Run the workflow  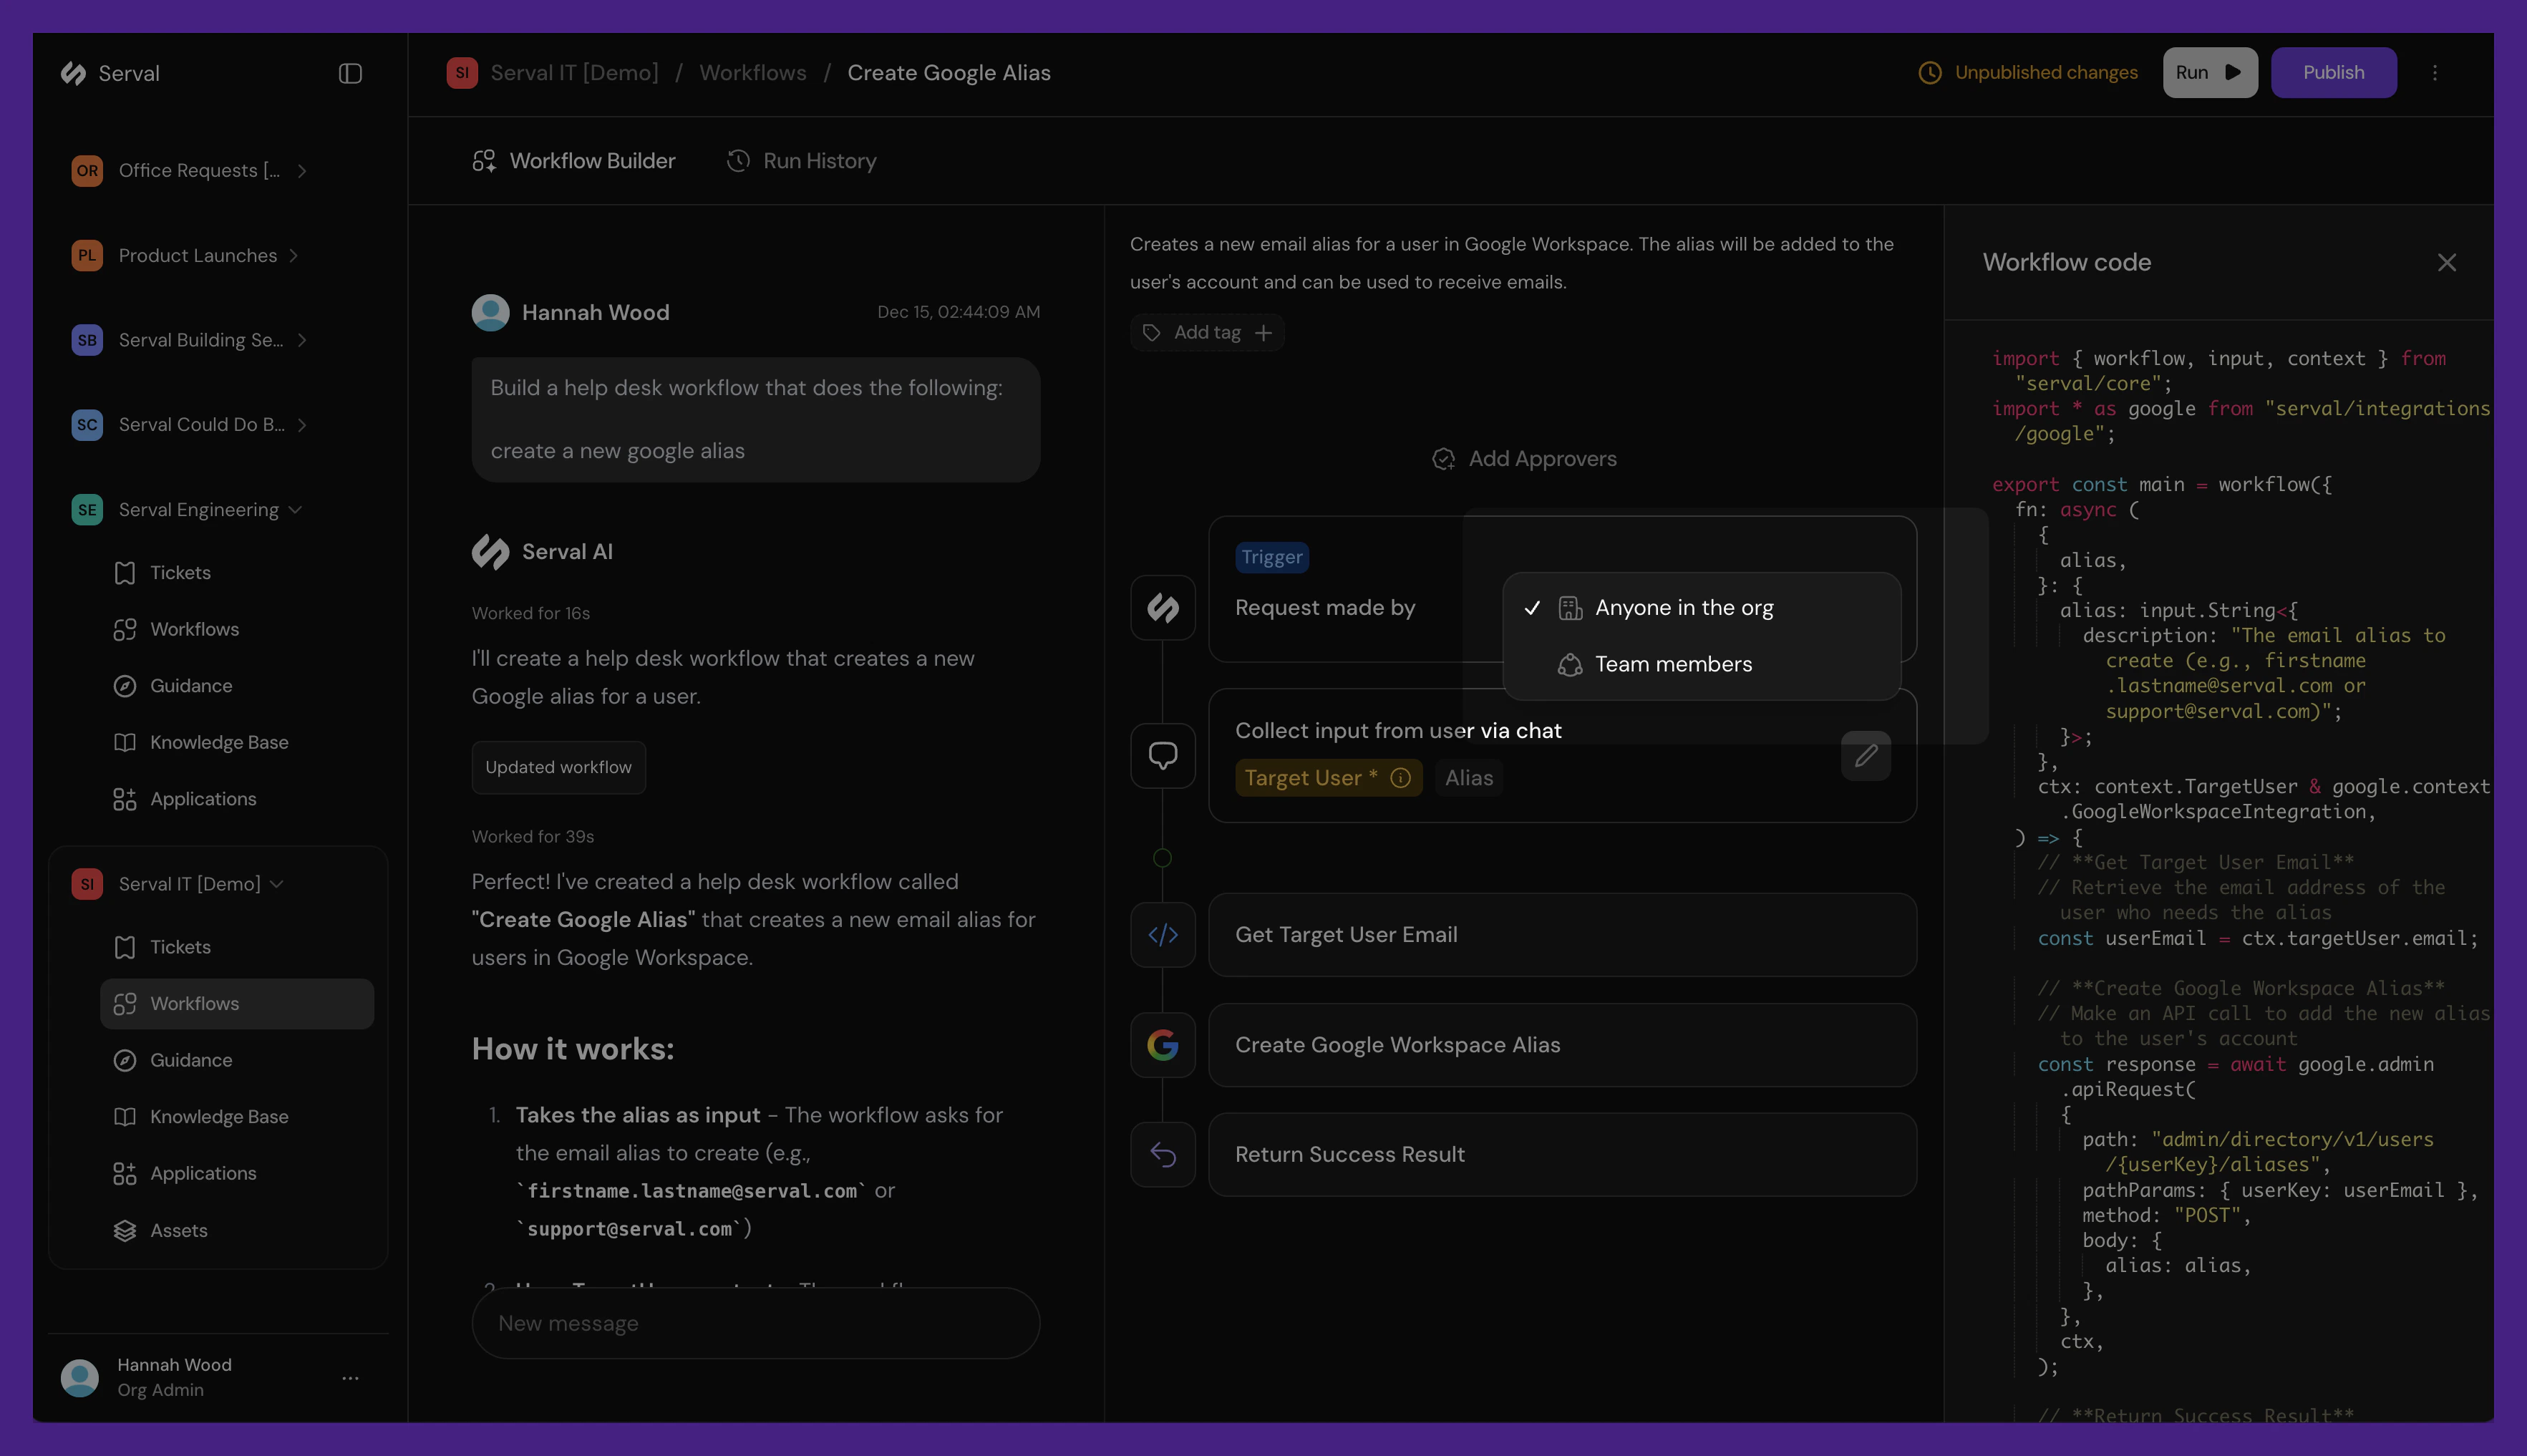(x=2209, y=72)
